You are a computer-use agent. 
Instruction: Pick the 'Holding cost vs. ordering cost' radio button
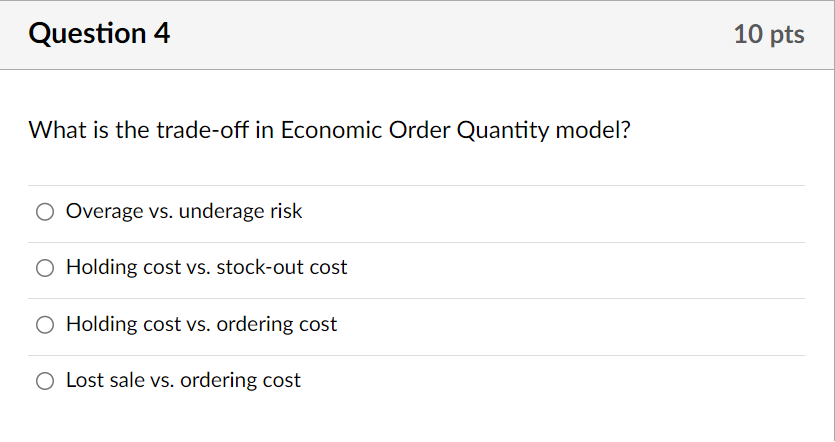point(44,324)
